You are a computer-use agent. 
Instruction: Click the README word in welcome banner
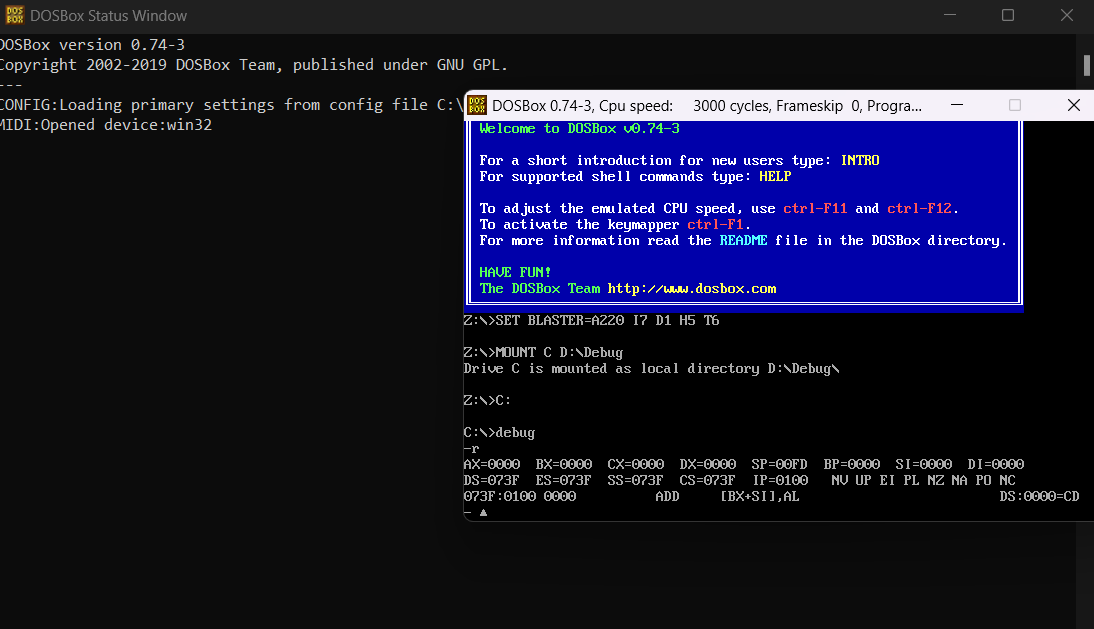tap(743, 240)
